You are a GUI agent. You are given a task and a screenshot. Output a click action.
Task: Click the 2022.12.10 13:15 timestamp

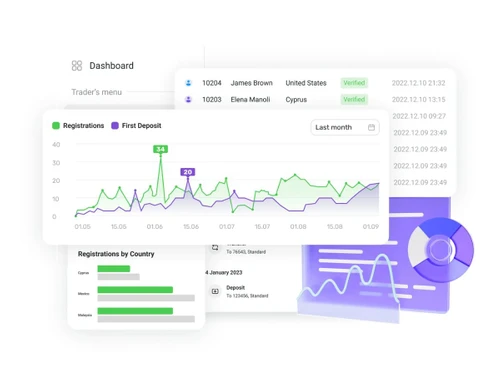coord(418,99)
